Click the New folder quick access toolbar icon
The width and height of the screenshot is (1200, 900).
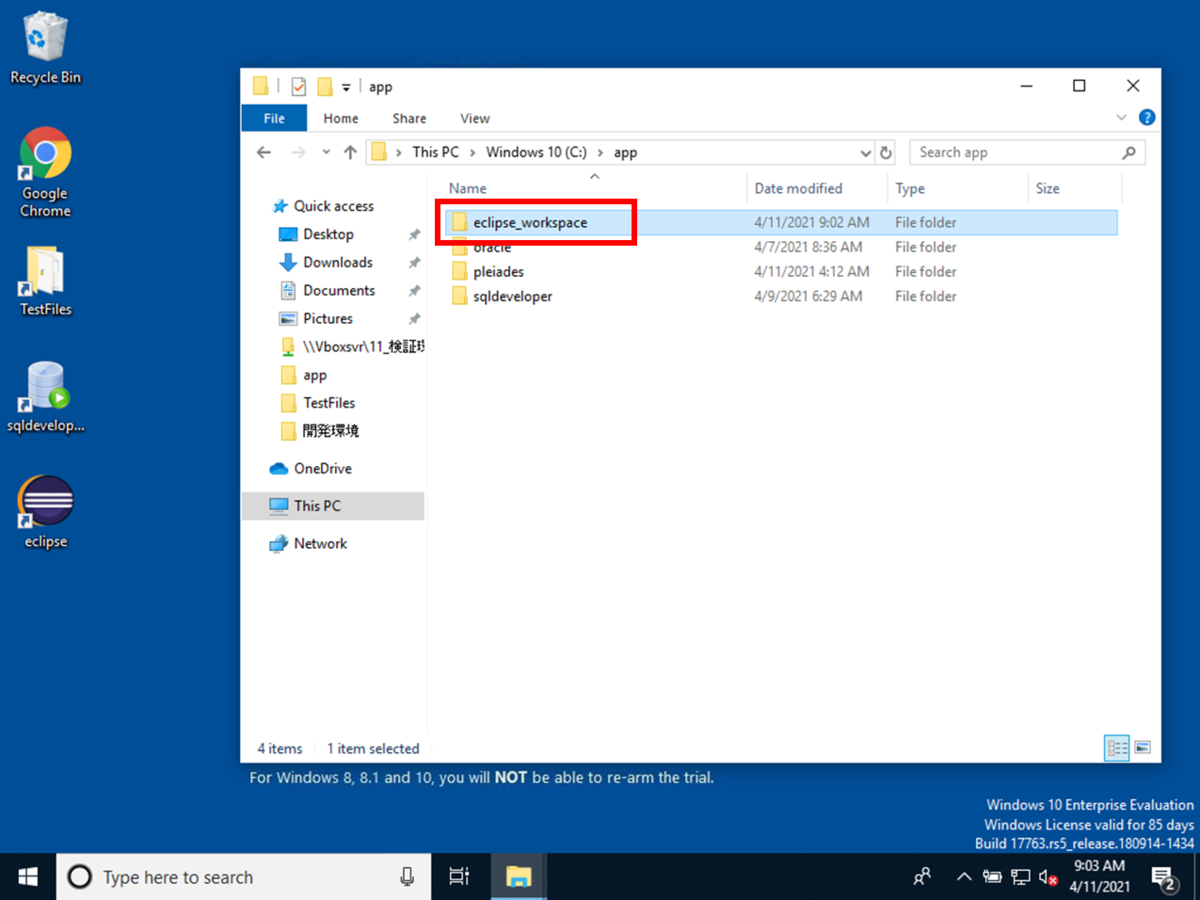pos(324,87)
